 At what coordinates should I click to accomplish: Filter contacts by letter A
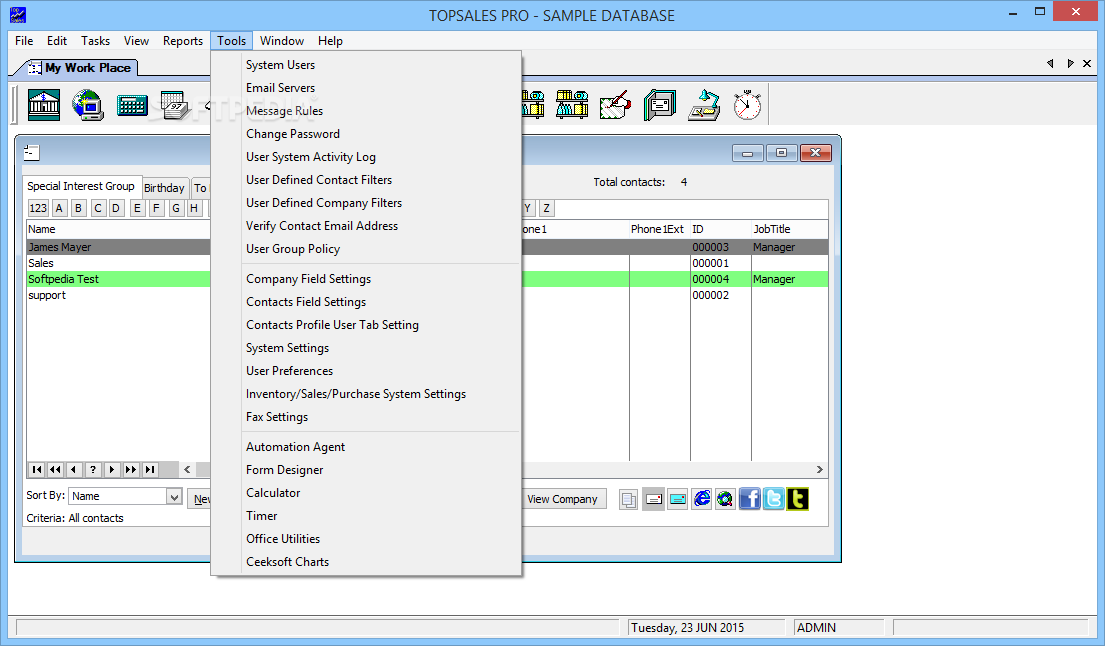coord(59,208)
